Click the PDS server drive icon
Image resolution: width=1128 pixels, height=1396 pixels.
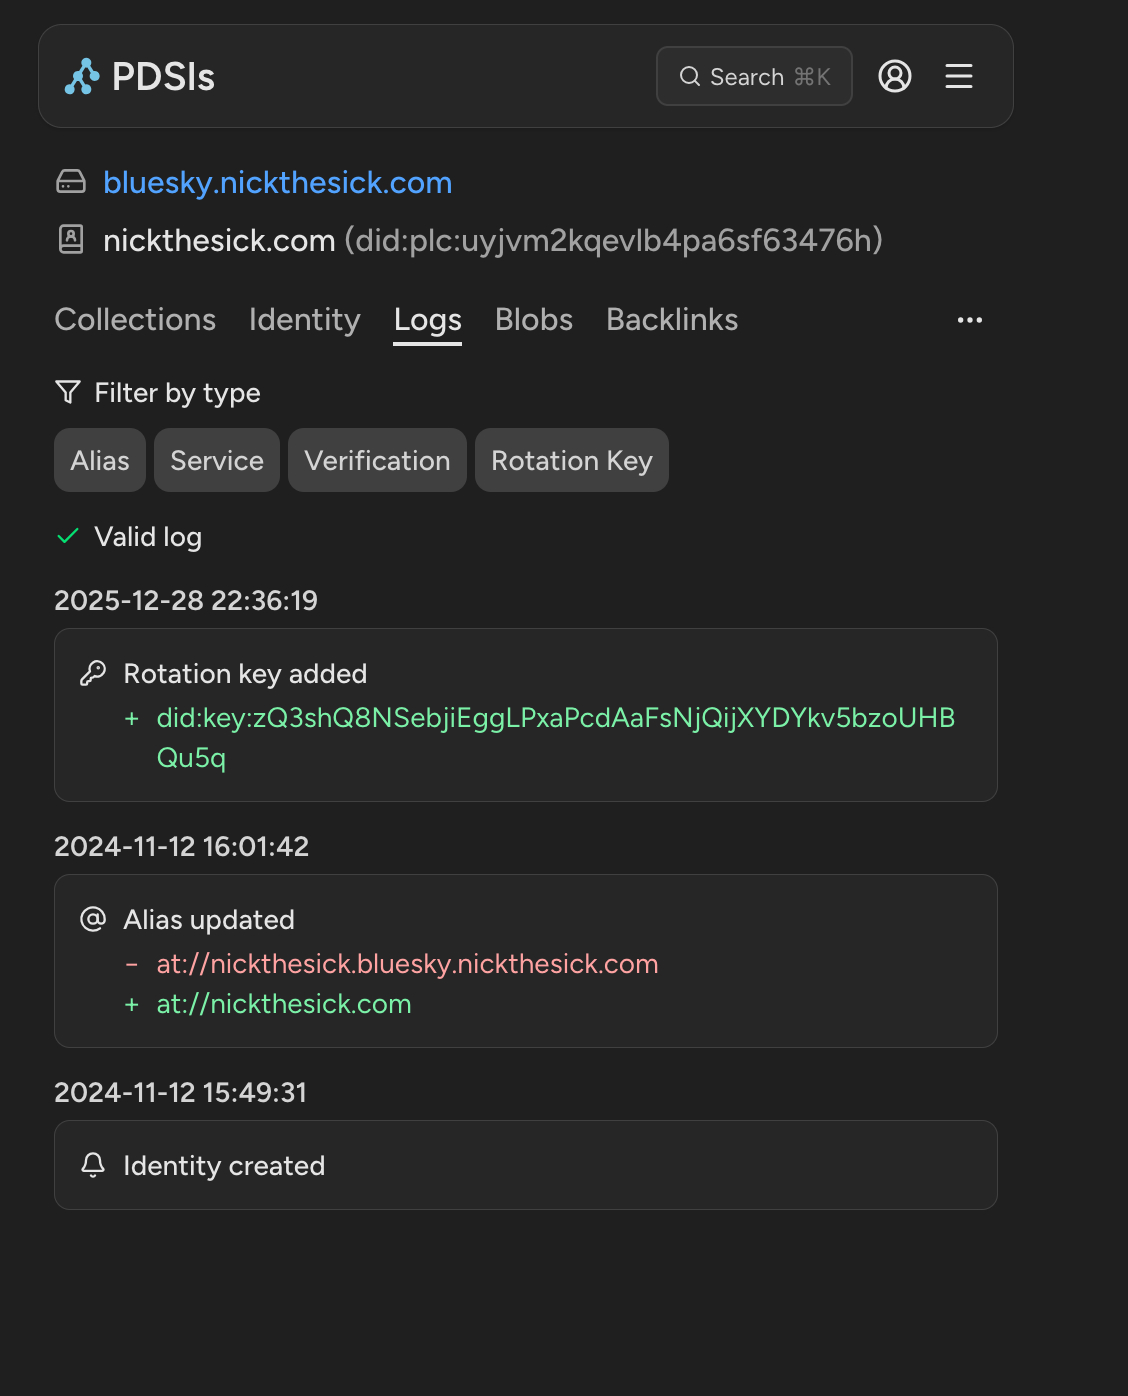pyautogui.click(x=71, y=182)
